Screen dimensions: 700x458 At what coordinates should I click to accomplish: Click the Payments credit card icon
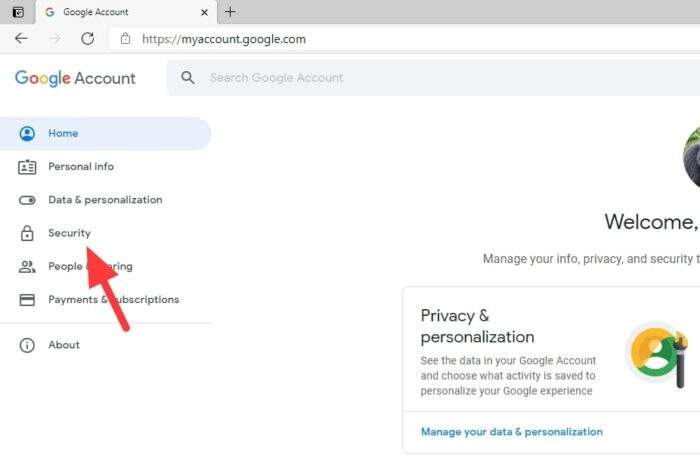click(x=27, y=300)
